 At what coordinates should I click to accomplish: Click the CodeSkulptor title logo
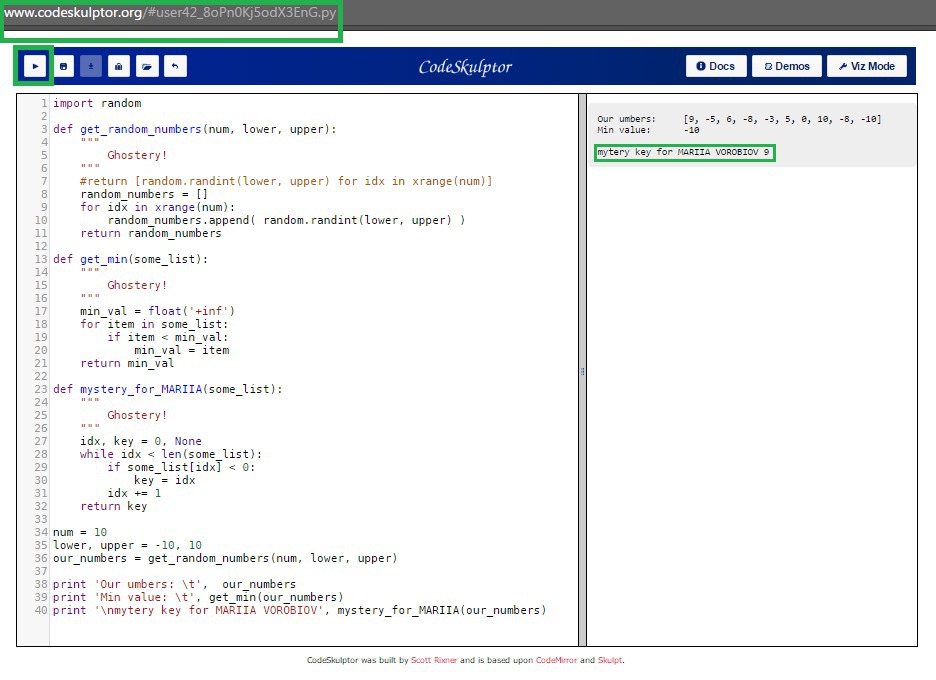(x=465, y=67)
